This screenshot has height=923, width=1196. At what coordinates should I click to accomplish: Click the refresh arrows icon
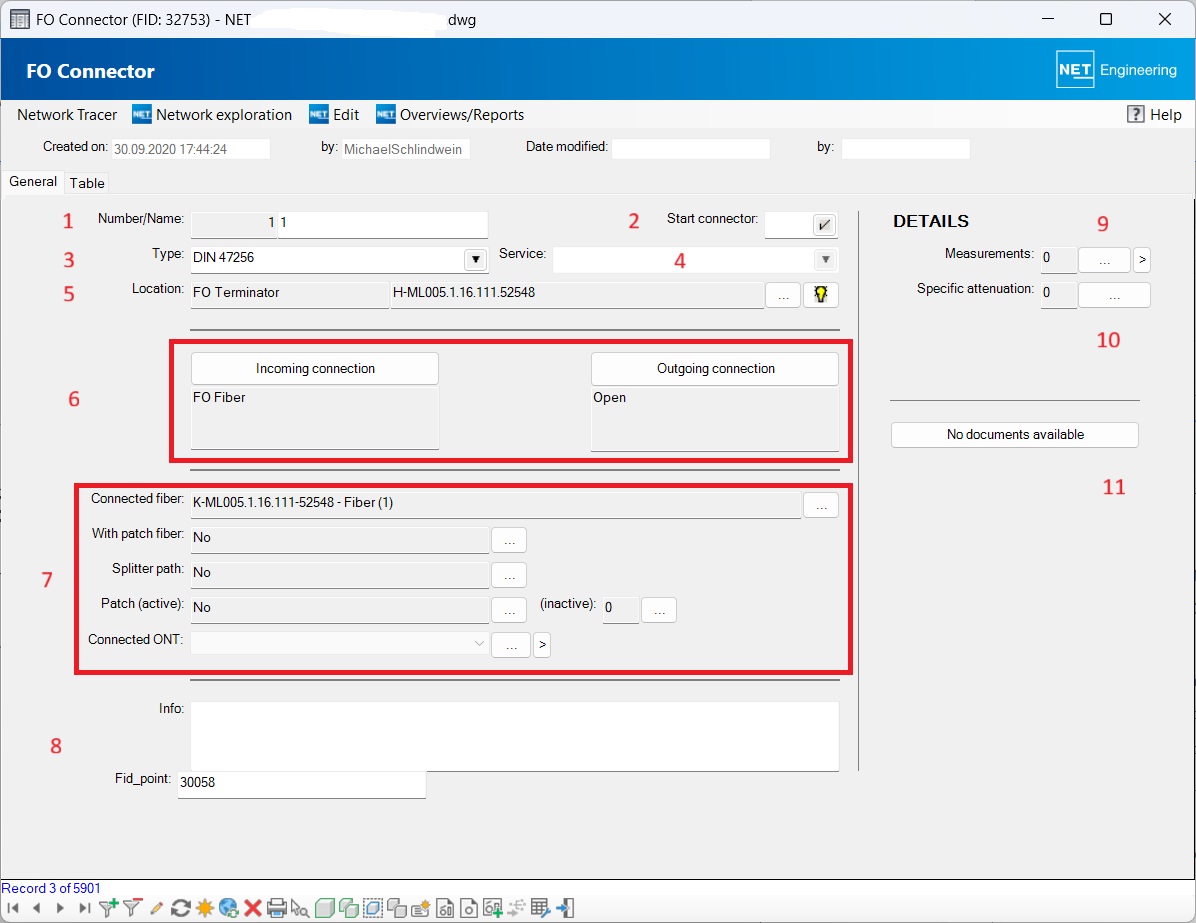pos(181,908)
